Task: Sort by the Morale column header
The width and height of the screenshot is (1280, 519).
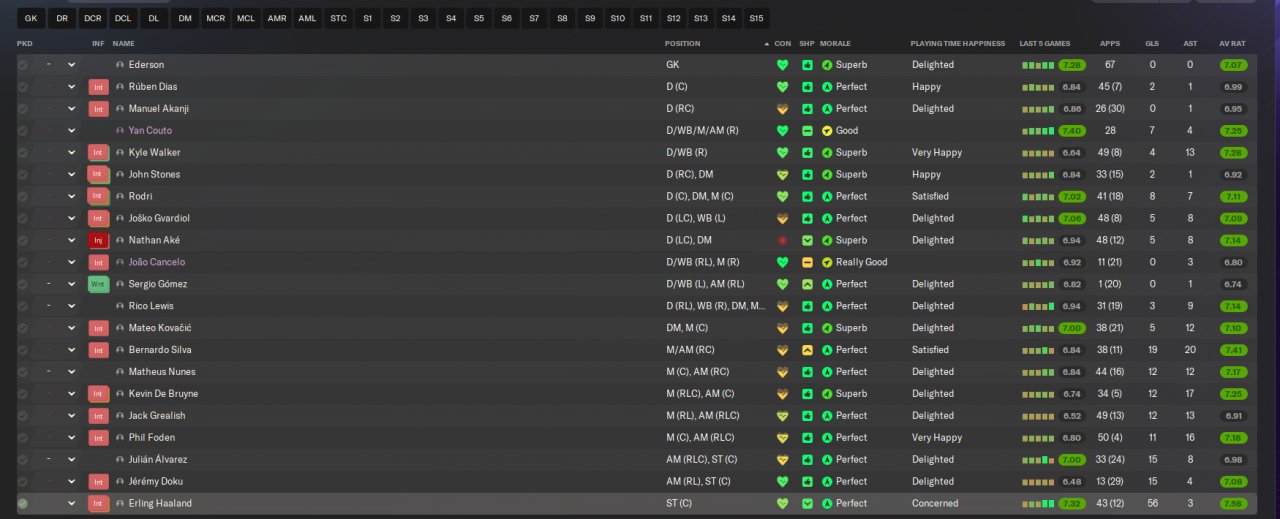Action: point(835,44)
